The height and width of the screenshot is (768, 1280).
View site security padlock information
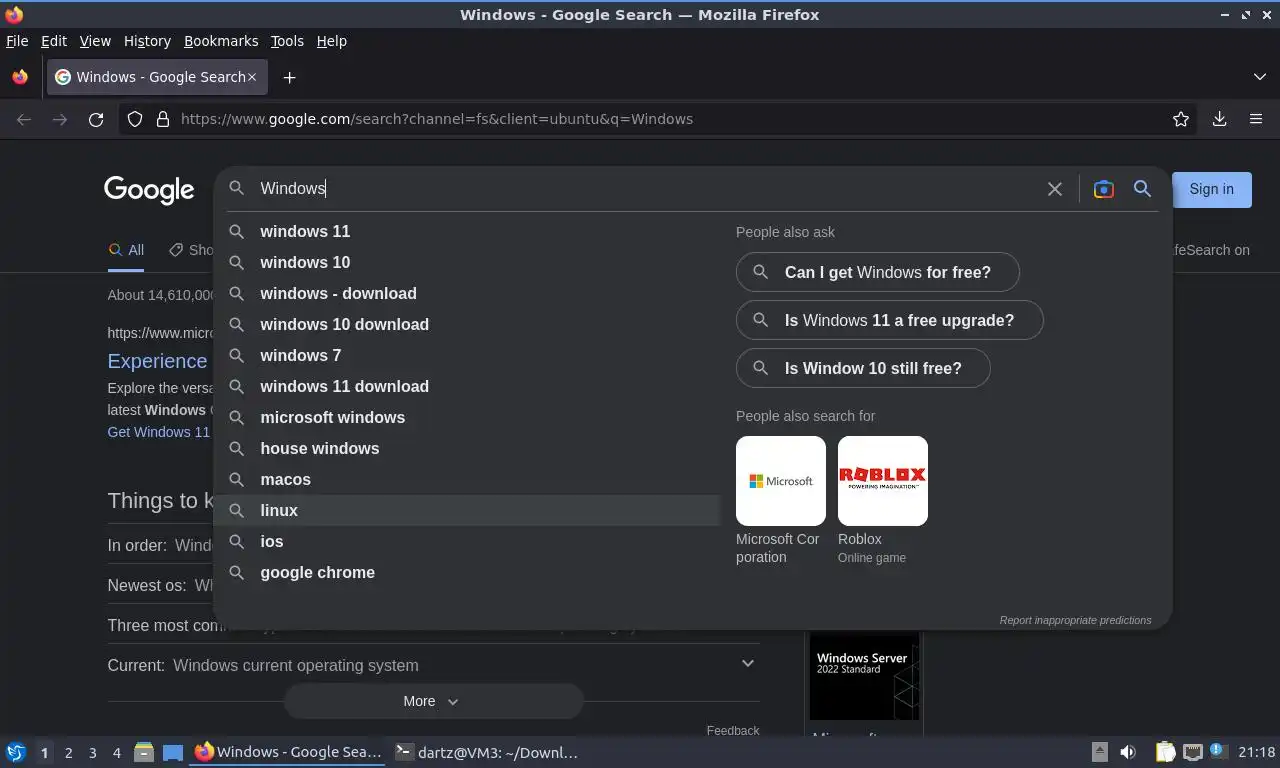[x=163, y=119]
